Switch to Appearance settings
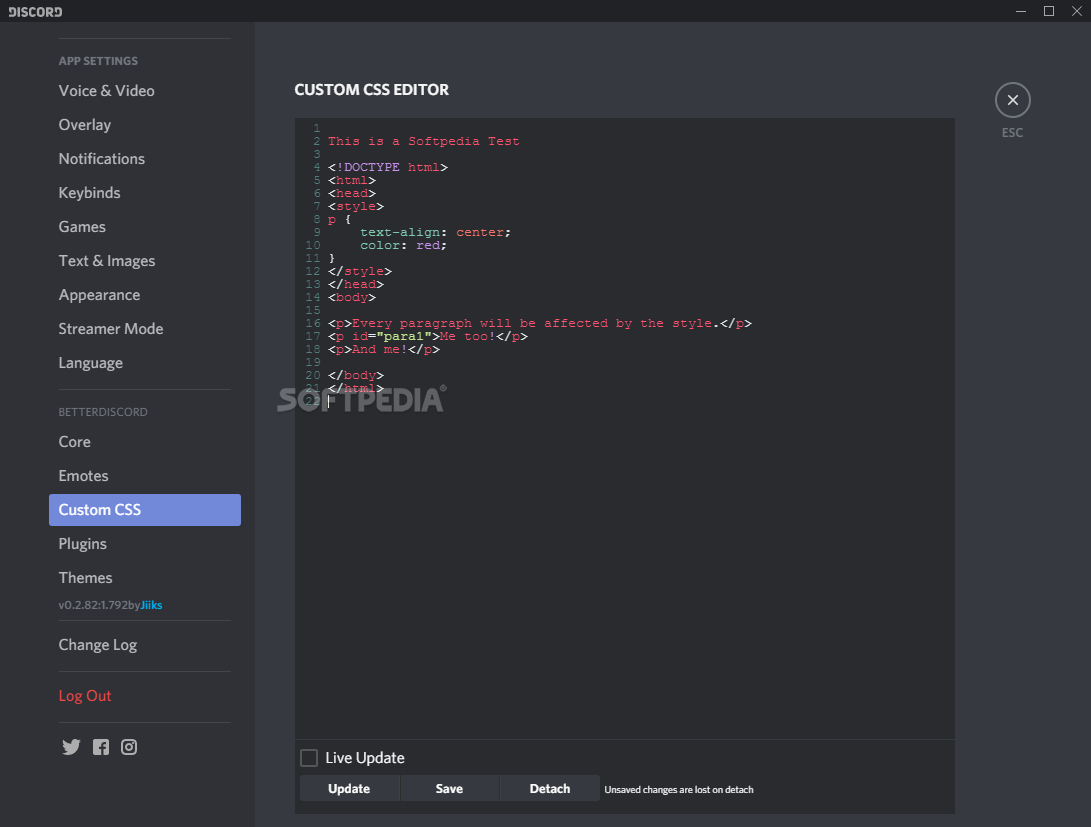Viewport: 1091px width, 827px height. (x=99, y=295)
